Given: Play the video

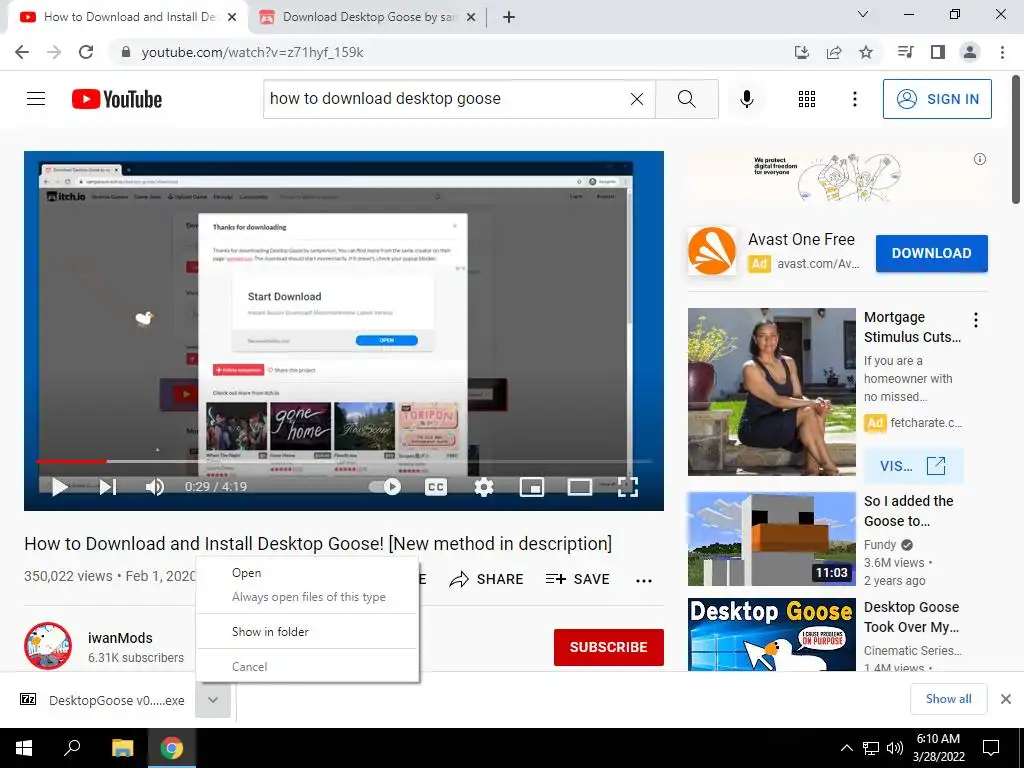Looking at the screenshot, I should 59,487.
